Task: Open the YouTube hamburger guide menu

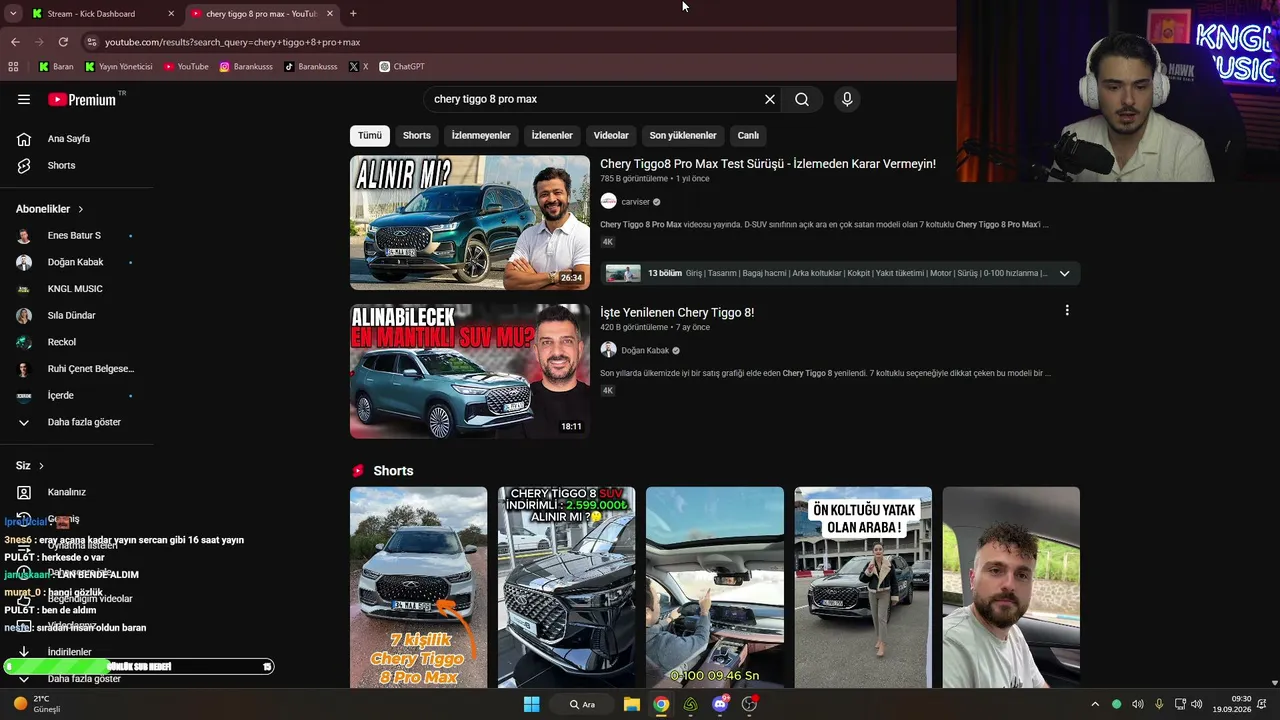Action: coord(24,99)
